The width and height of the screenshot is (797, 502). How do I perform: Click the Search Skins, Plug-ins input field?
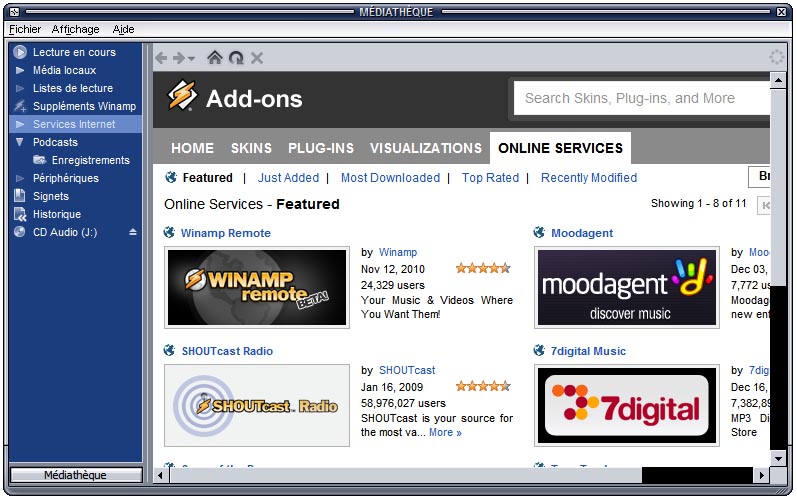640,98
